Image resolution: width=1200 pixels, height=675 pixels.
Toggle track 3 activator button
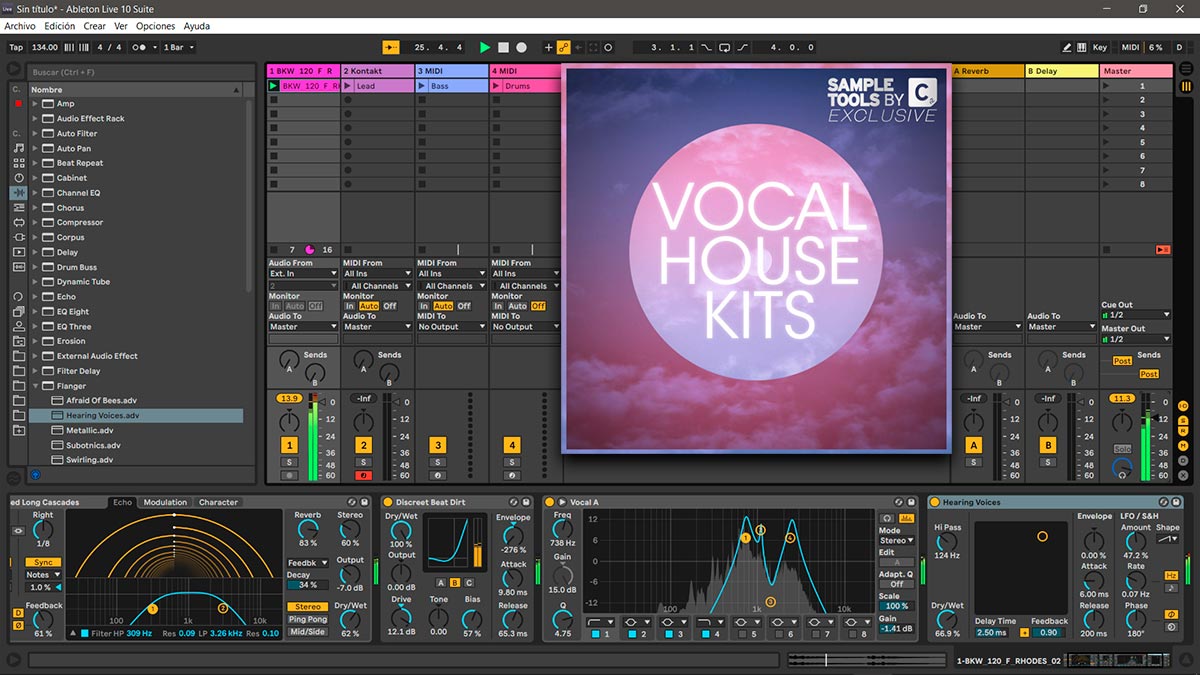(437, 445)
